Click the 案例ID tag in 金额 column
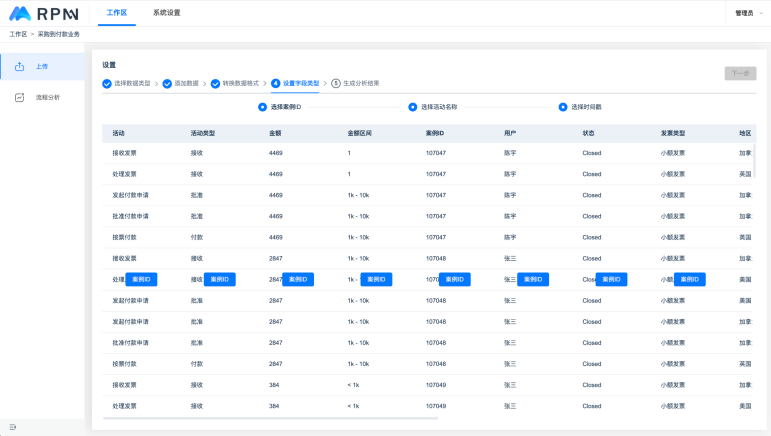The image size is (771, 436). coord(298,280)
